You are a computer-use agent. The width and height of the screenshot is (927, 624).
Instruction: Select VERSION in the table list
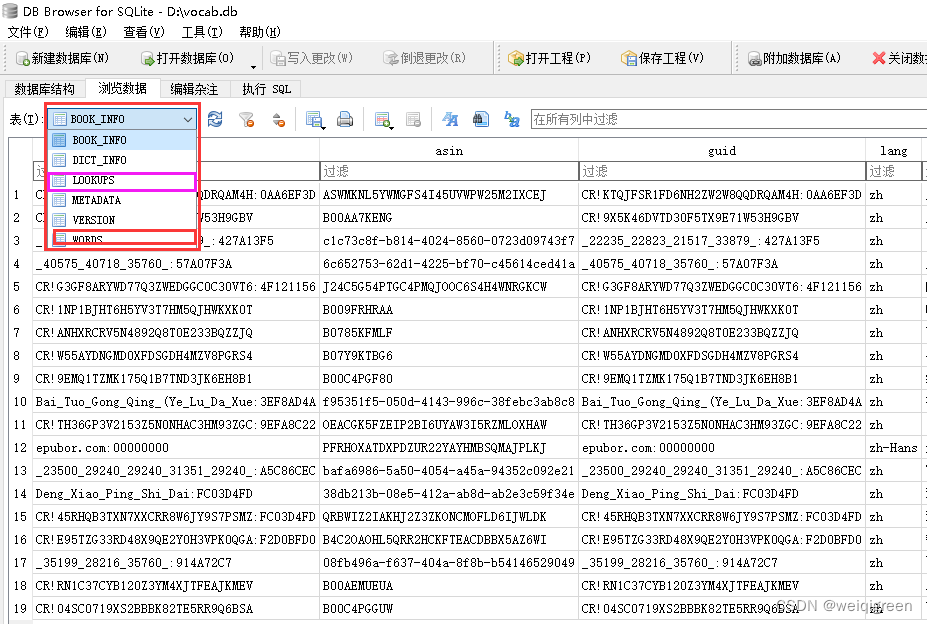coord(122,220)
